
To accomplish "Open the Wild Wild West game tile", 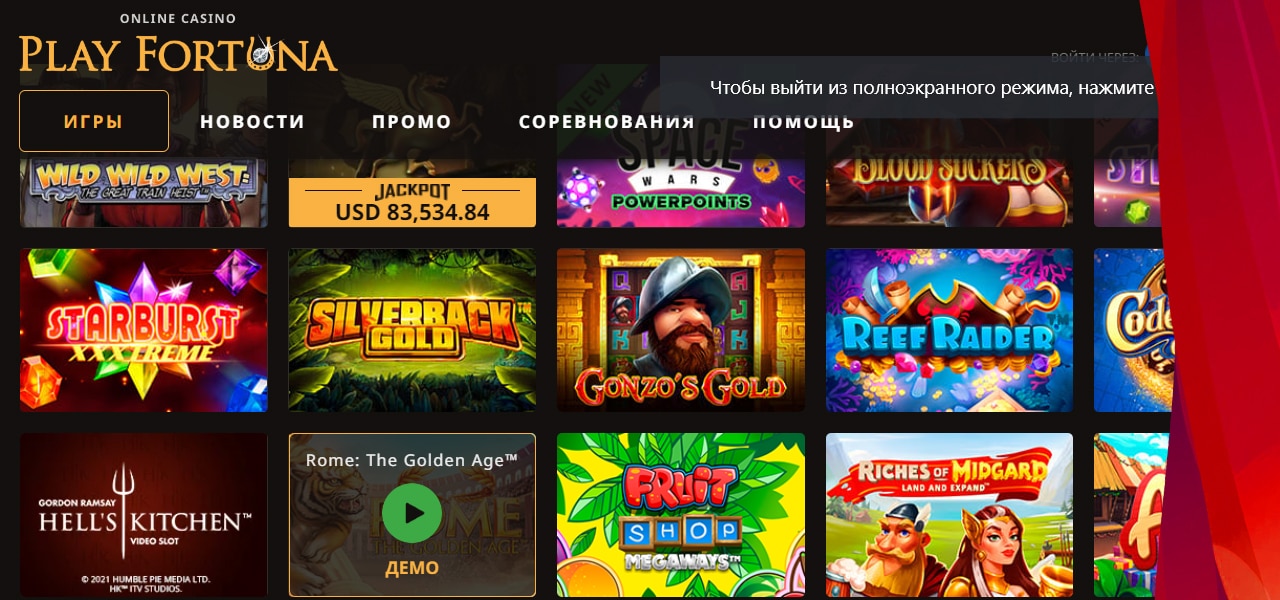I will [144, 190].
